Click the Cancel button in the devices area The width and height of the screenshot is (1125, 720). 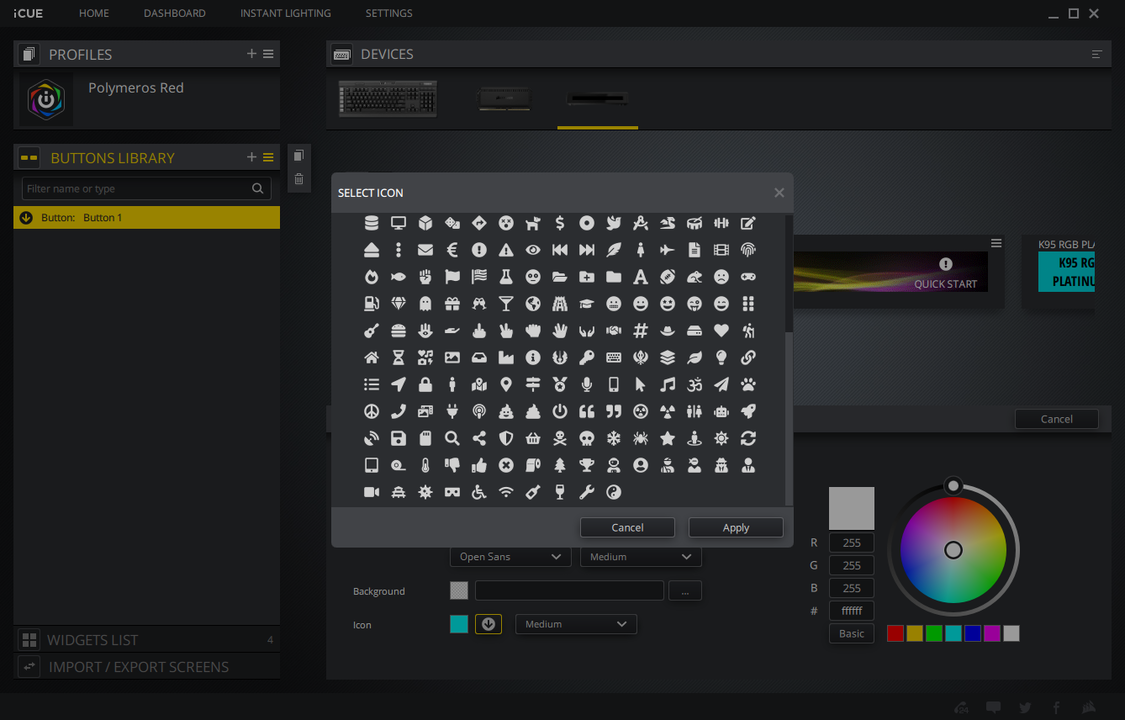pyautogui.click(x=1056, y=419)
